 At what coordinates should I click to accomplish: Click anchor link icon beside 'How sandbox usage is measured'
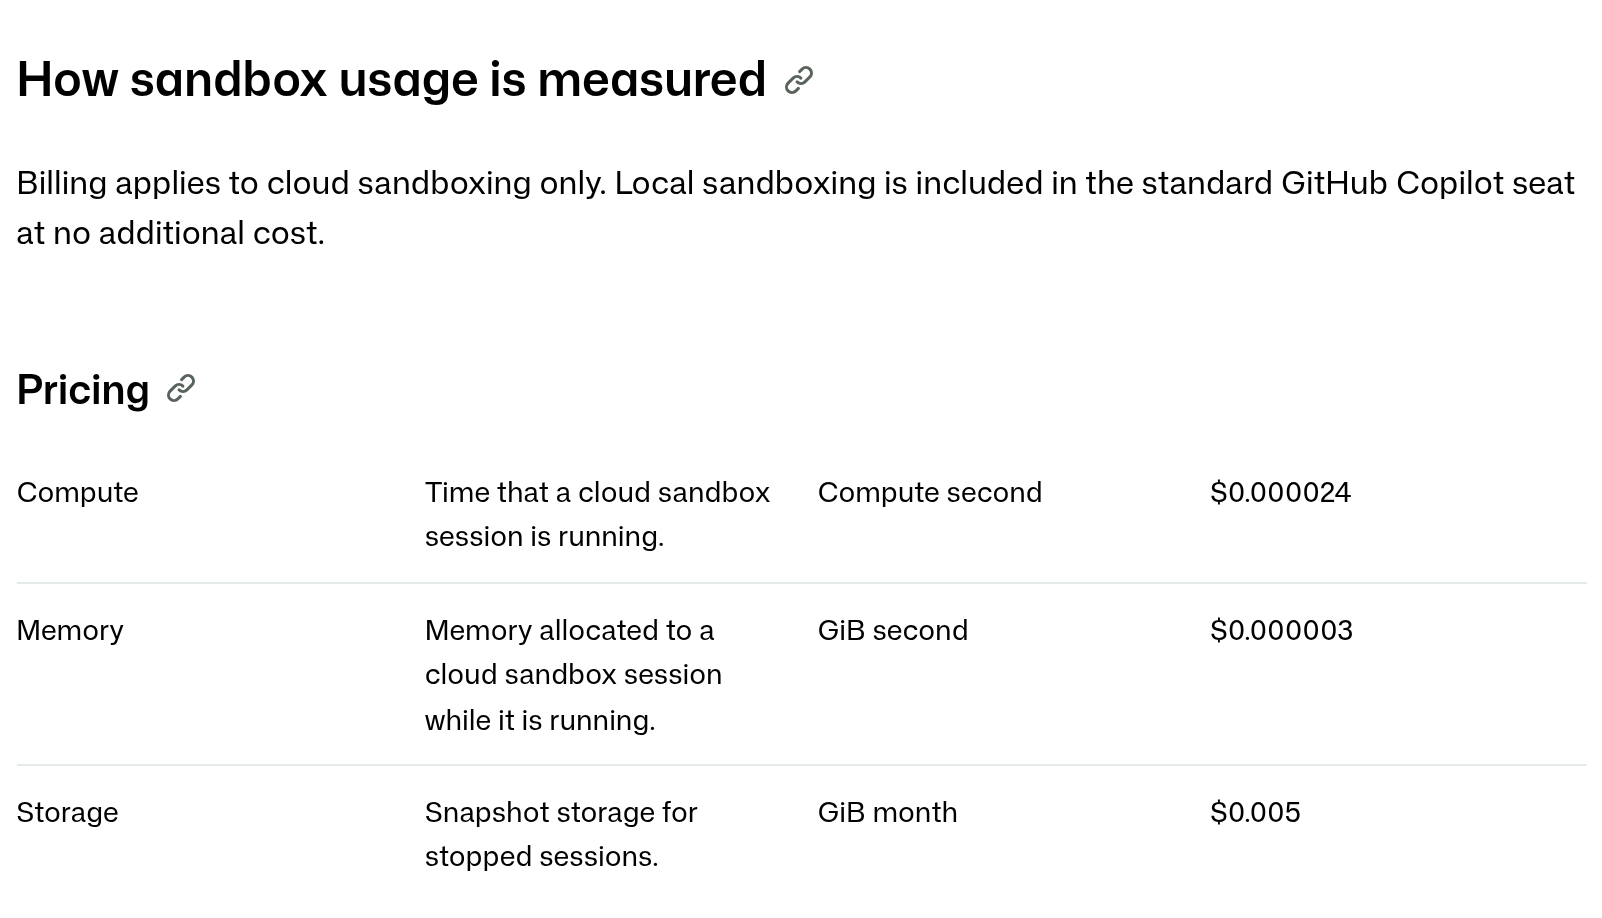click(798, 80)
